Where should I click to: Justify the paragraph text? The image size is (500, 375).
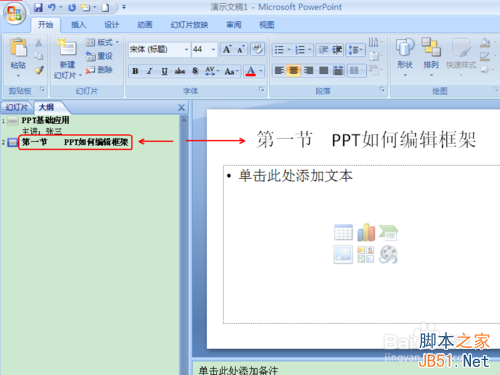(323, 70)
